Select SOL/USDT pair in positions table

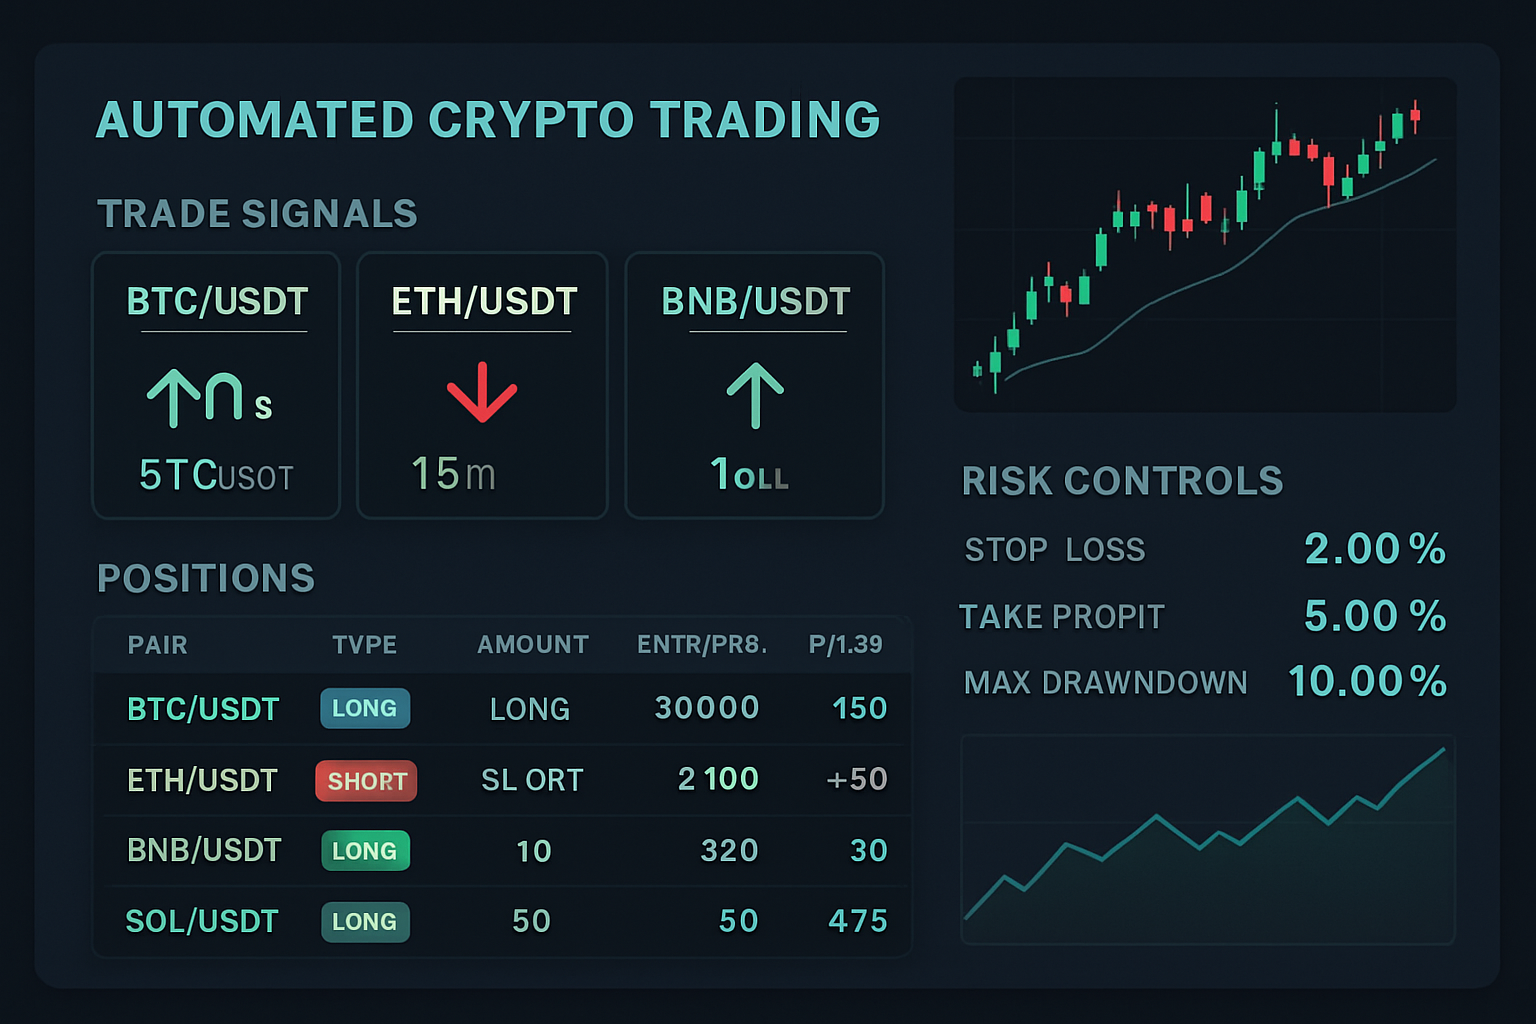[202, 921]
